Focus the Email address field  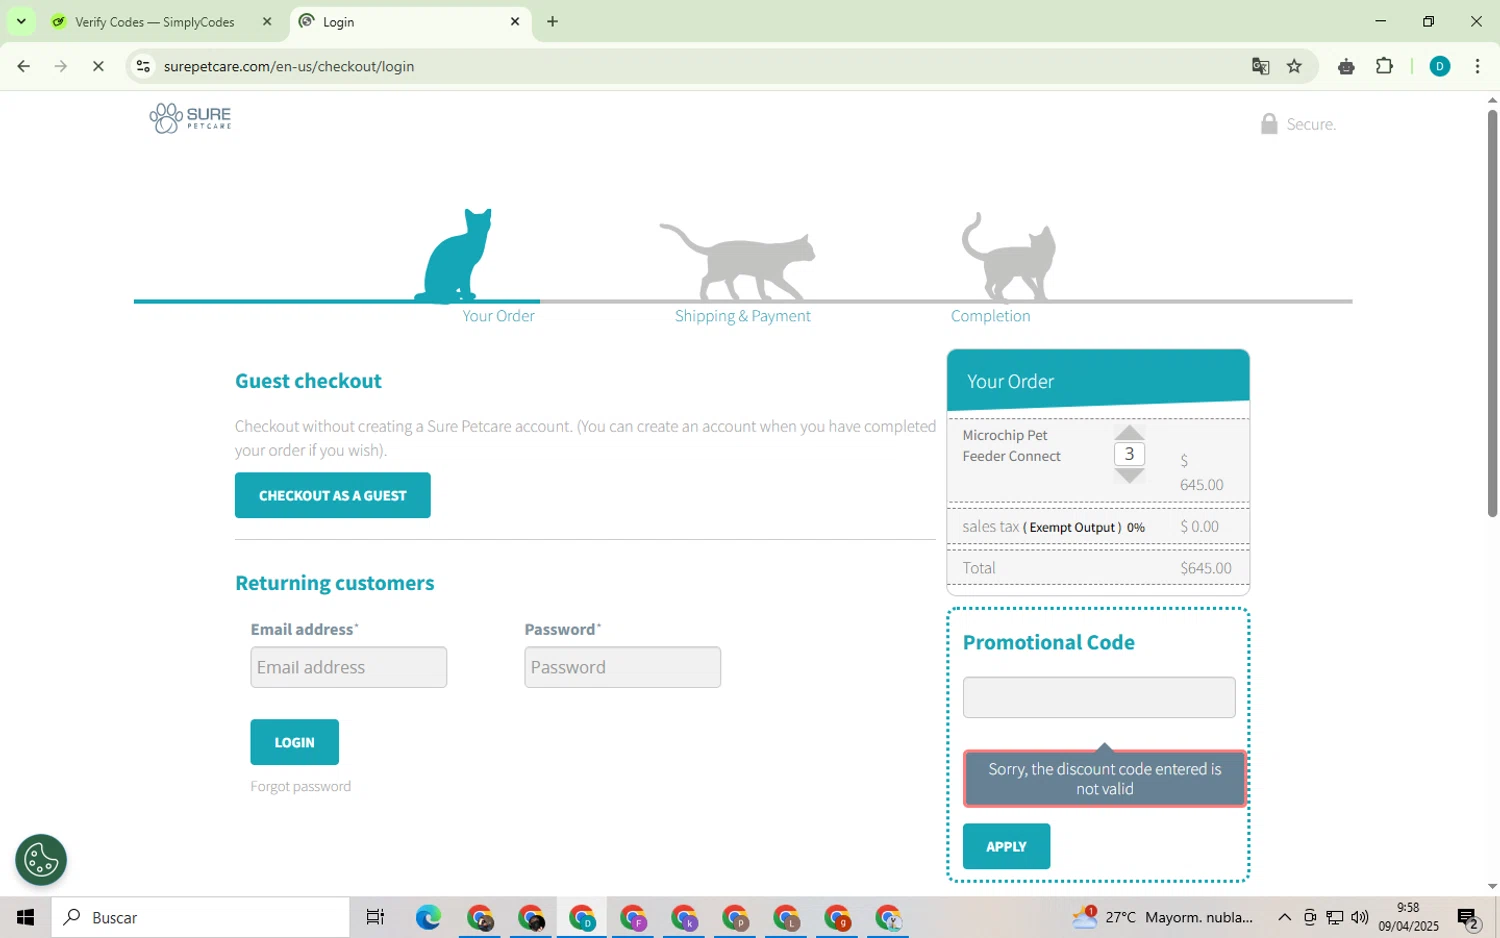tap(349, 667)
